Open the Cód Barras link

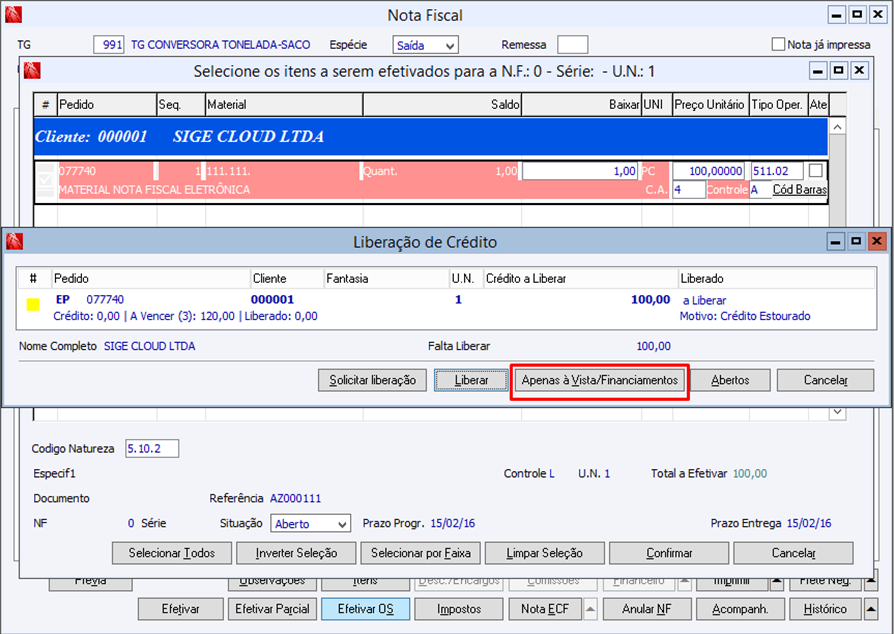[799, 190]
